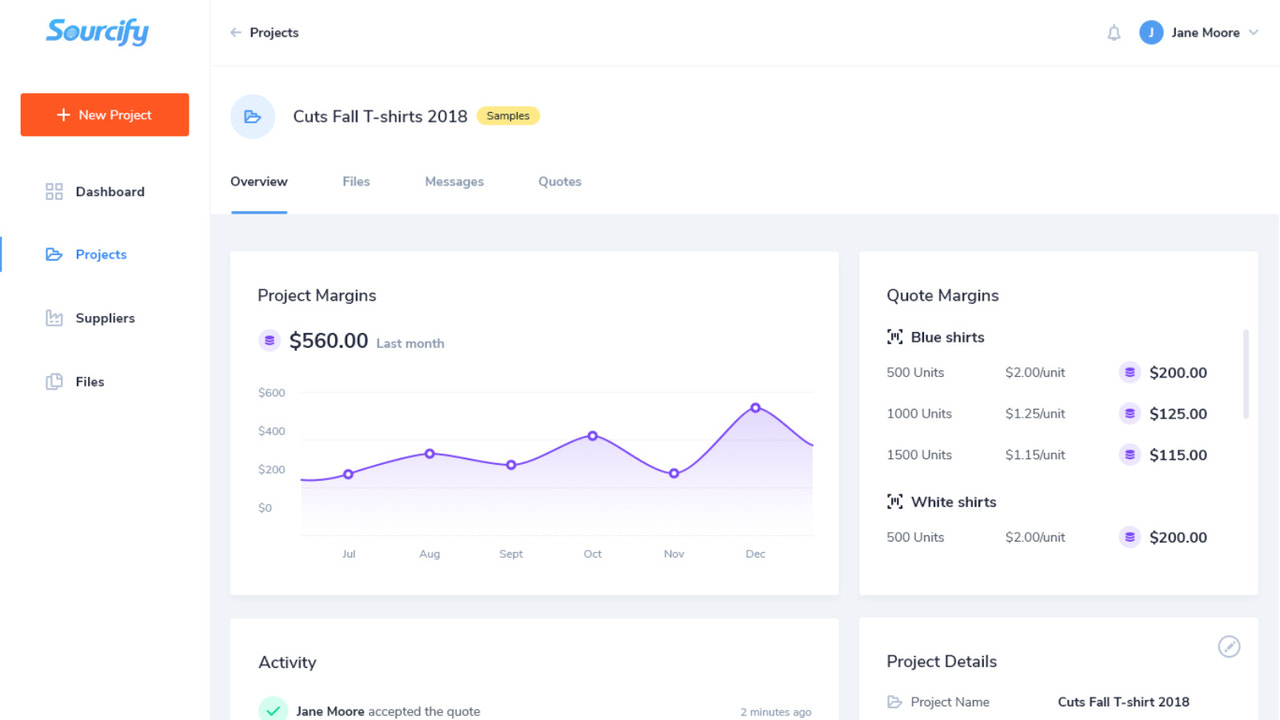1280x720 pixels.
Task: Click the notification bell icon
Action: [x=1114, y=32]
